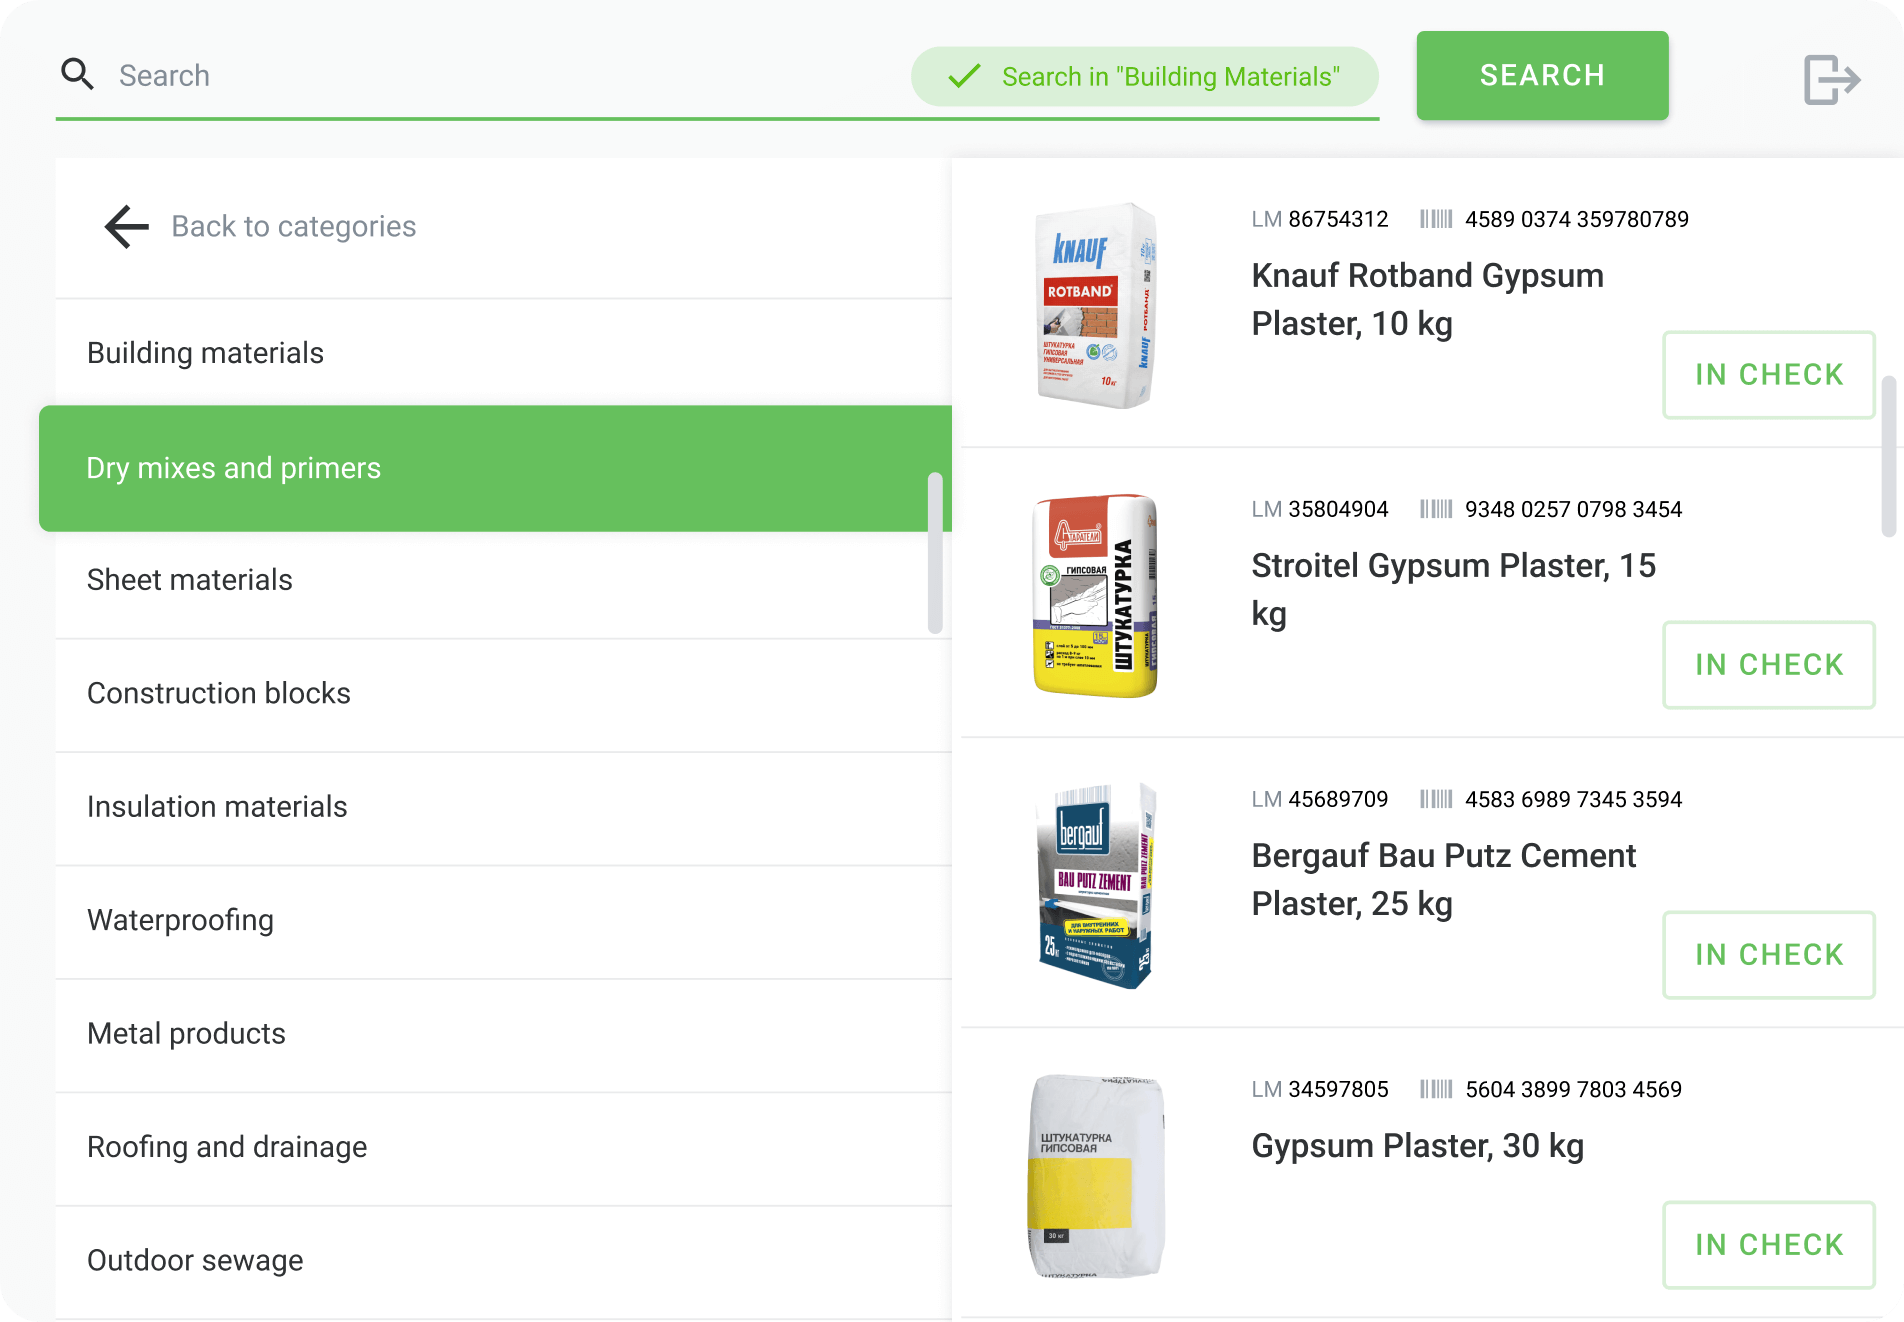Viewport: 1904px width, 1322px height.
Task: Open the Sheet materials category
Action: pos(190,580)
